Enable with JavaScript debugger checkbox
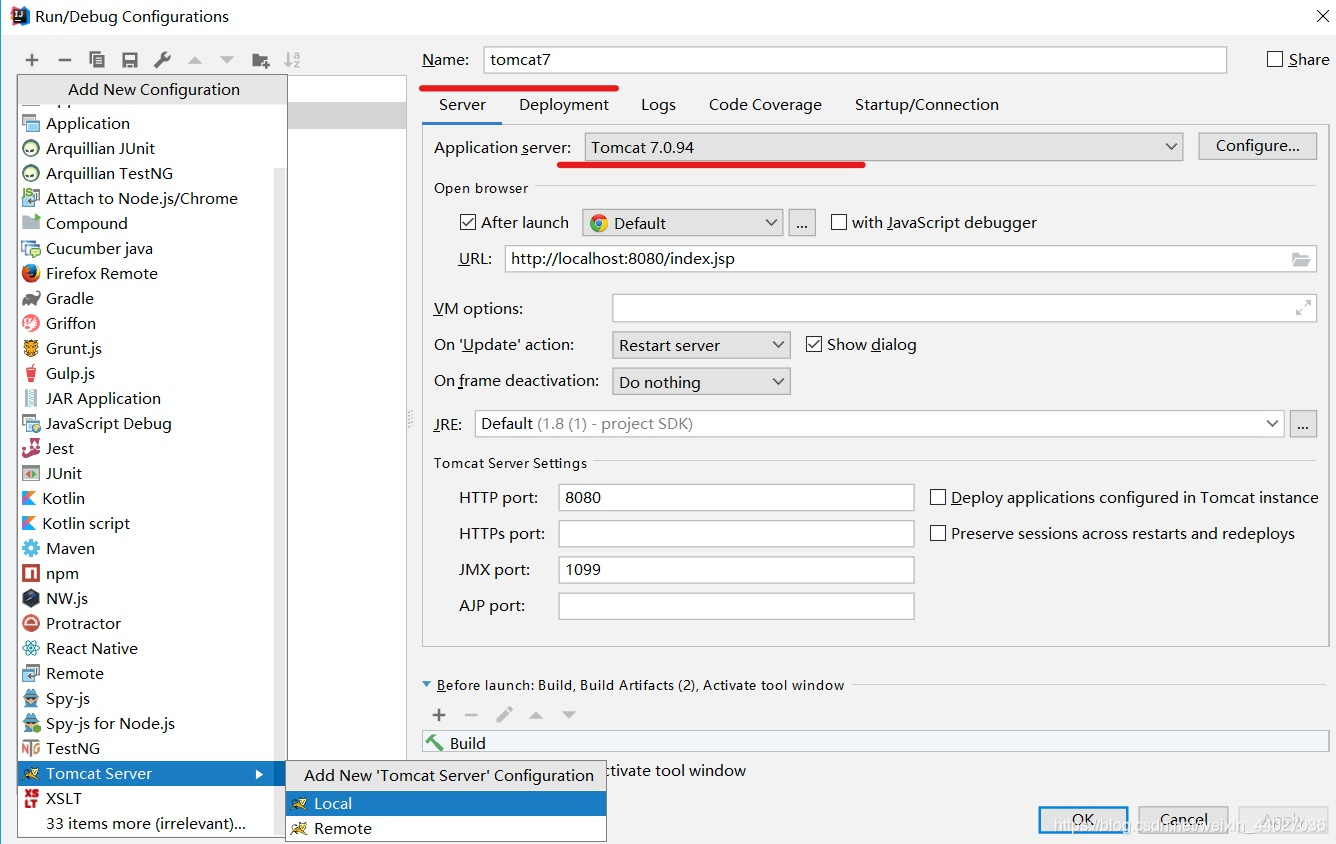Viewport: 1336px width, 844px height. pyautogui.click(x=839, y=222)
